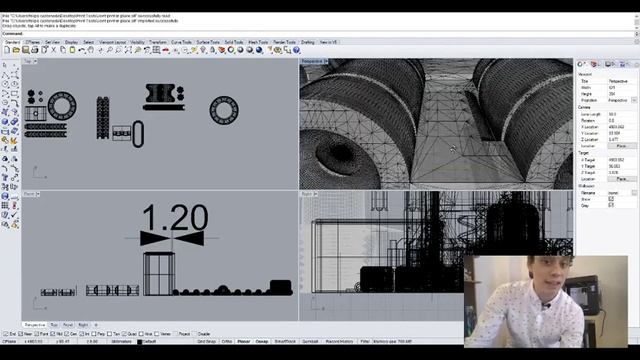Open the Edit Layers icon

tap(222, 50)
